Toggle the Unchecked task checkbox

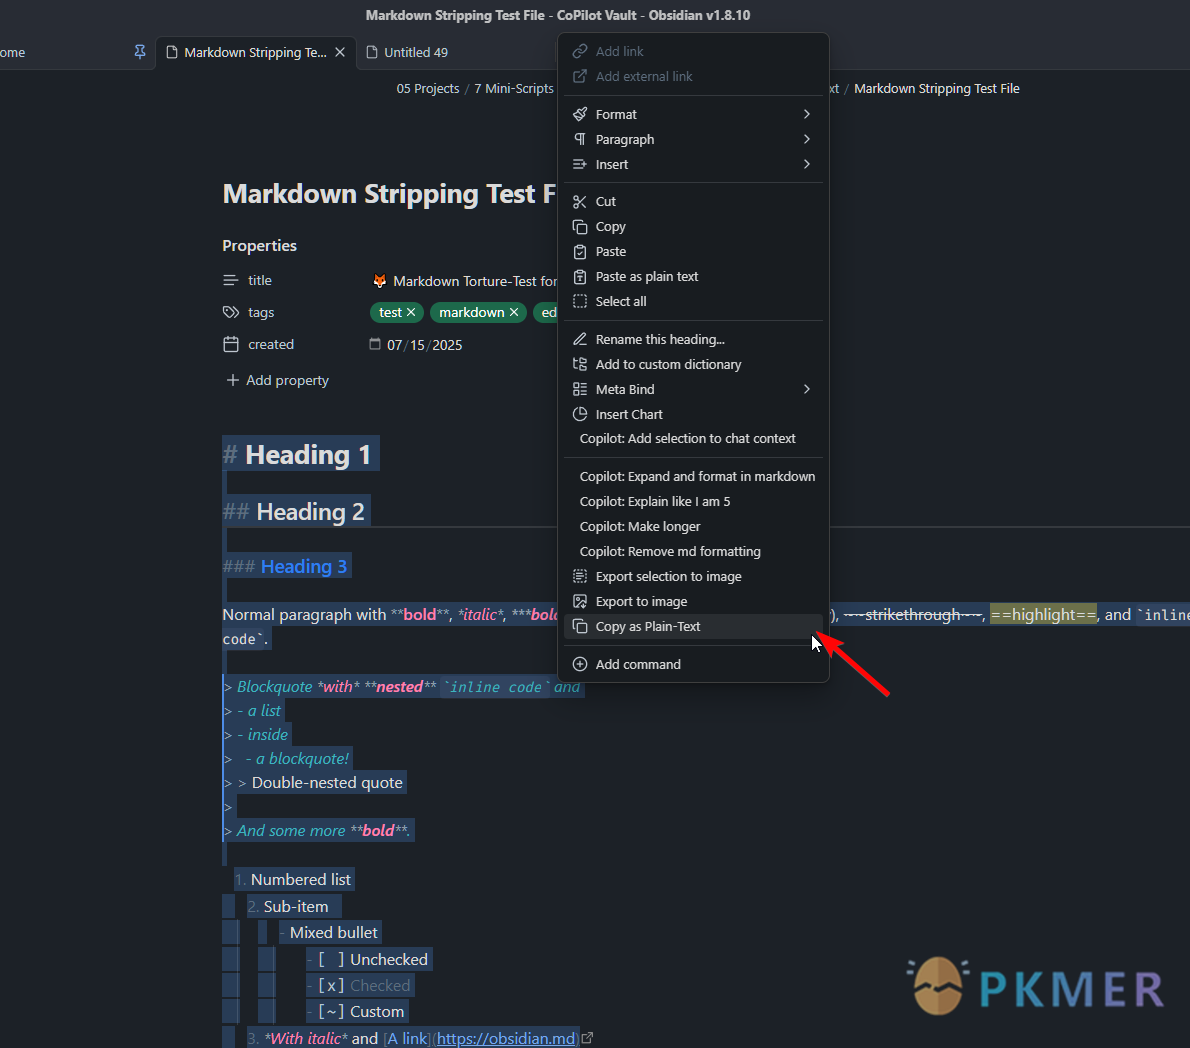331,960
